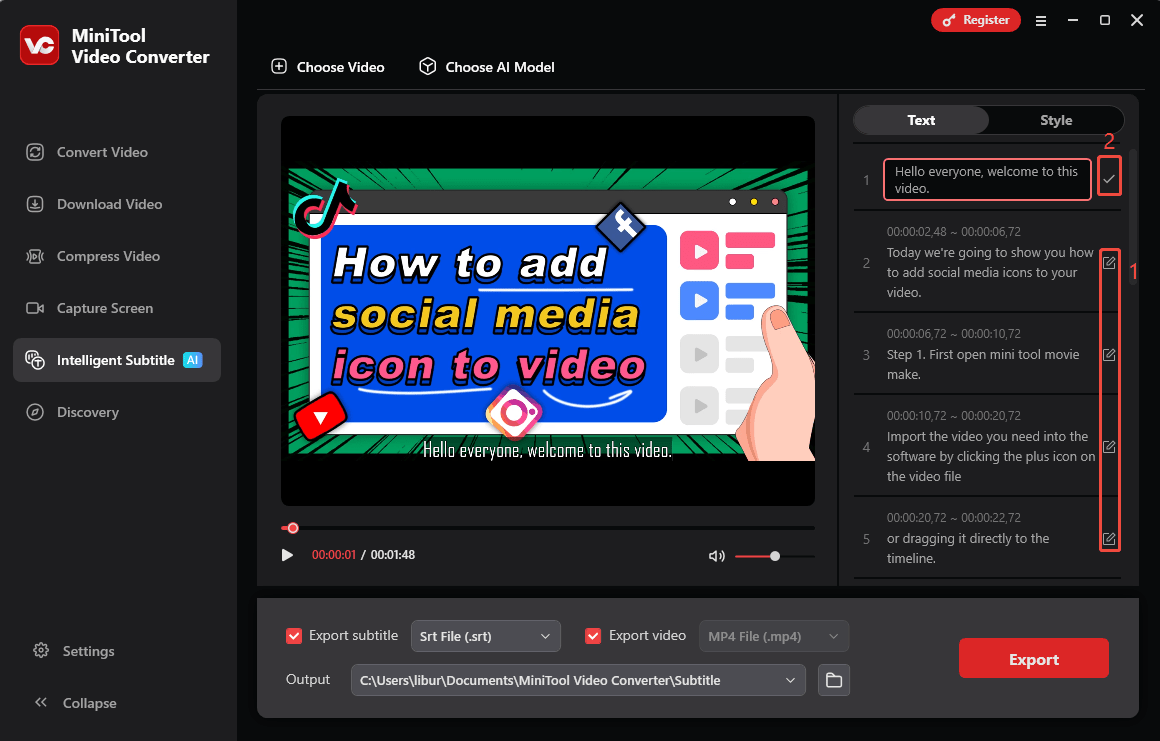Click the Compress Video sidebar icon
The width and height of the screenshot is (1160, 741).
coord(35,256)
